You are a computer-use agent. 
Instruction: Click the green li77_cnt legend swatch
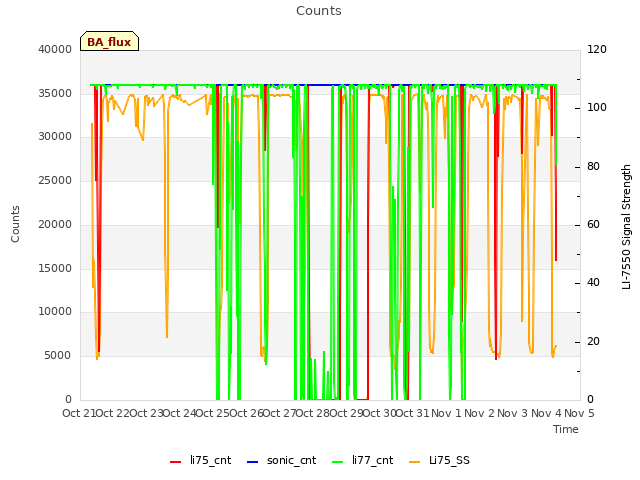tap(338, 462)
